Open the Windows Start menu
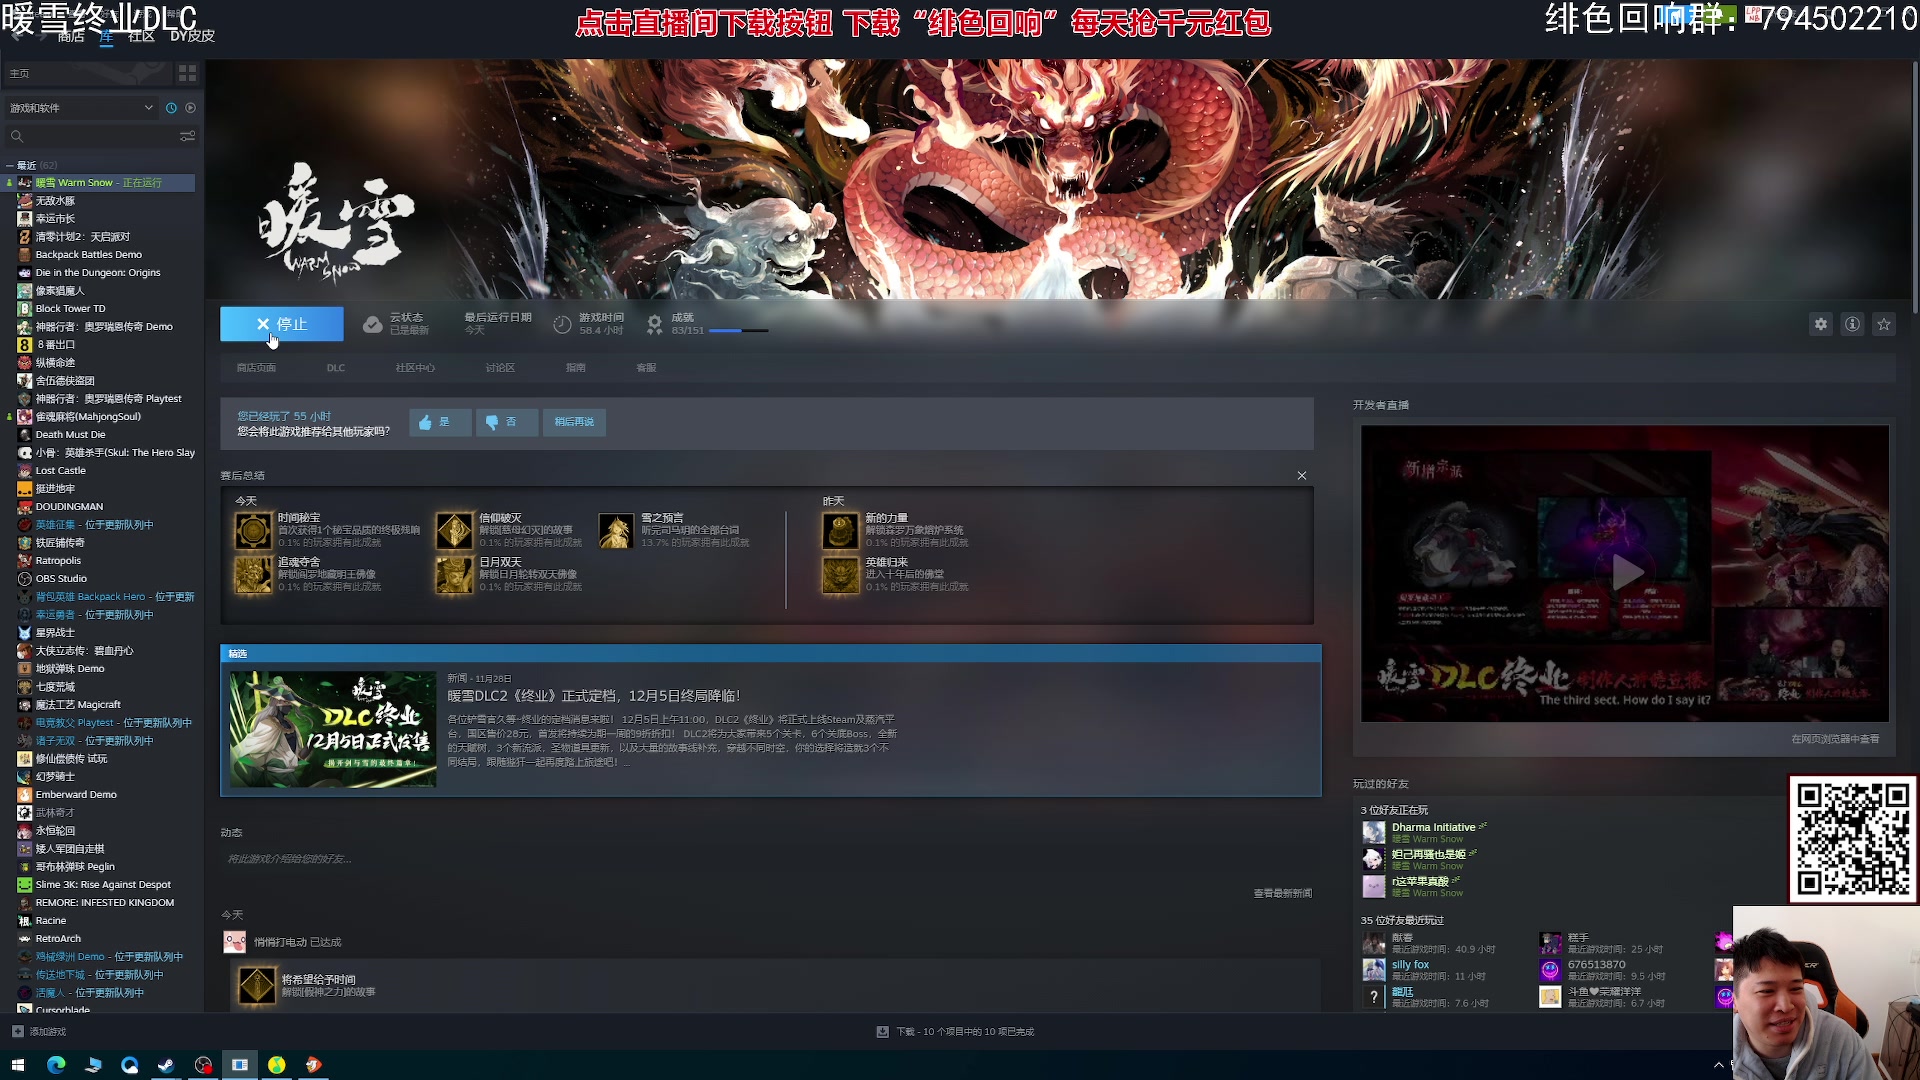The height and width of the screenshot is (1080, 1920). click(18, 1065)
